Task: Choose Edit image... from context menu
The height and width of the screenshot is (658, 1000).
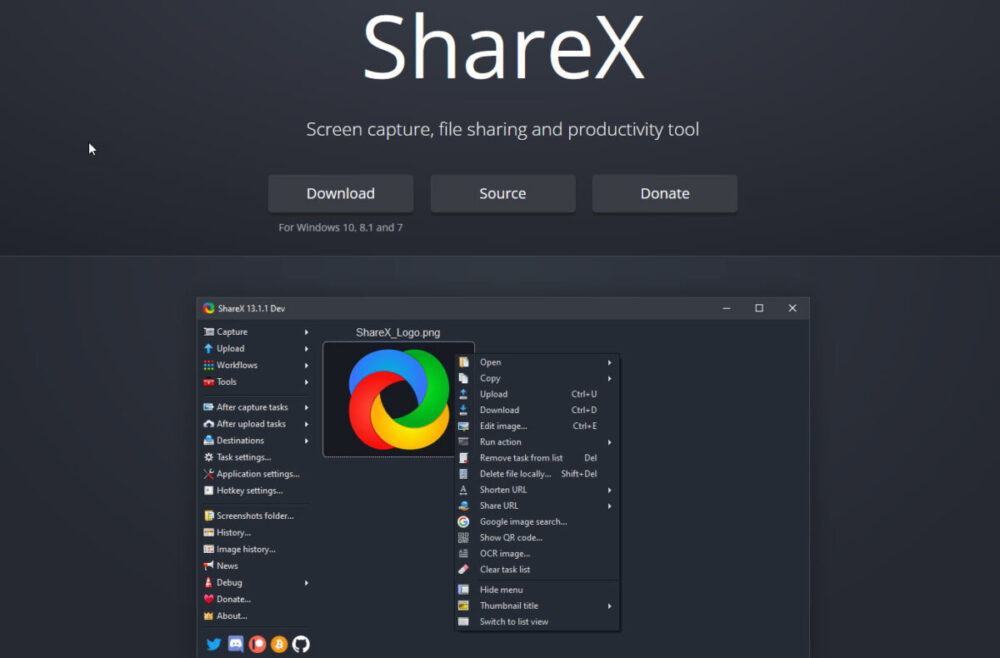Action: pos(537,426)
